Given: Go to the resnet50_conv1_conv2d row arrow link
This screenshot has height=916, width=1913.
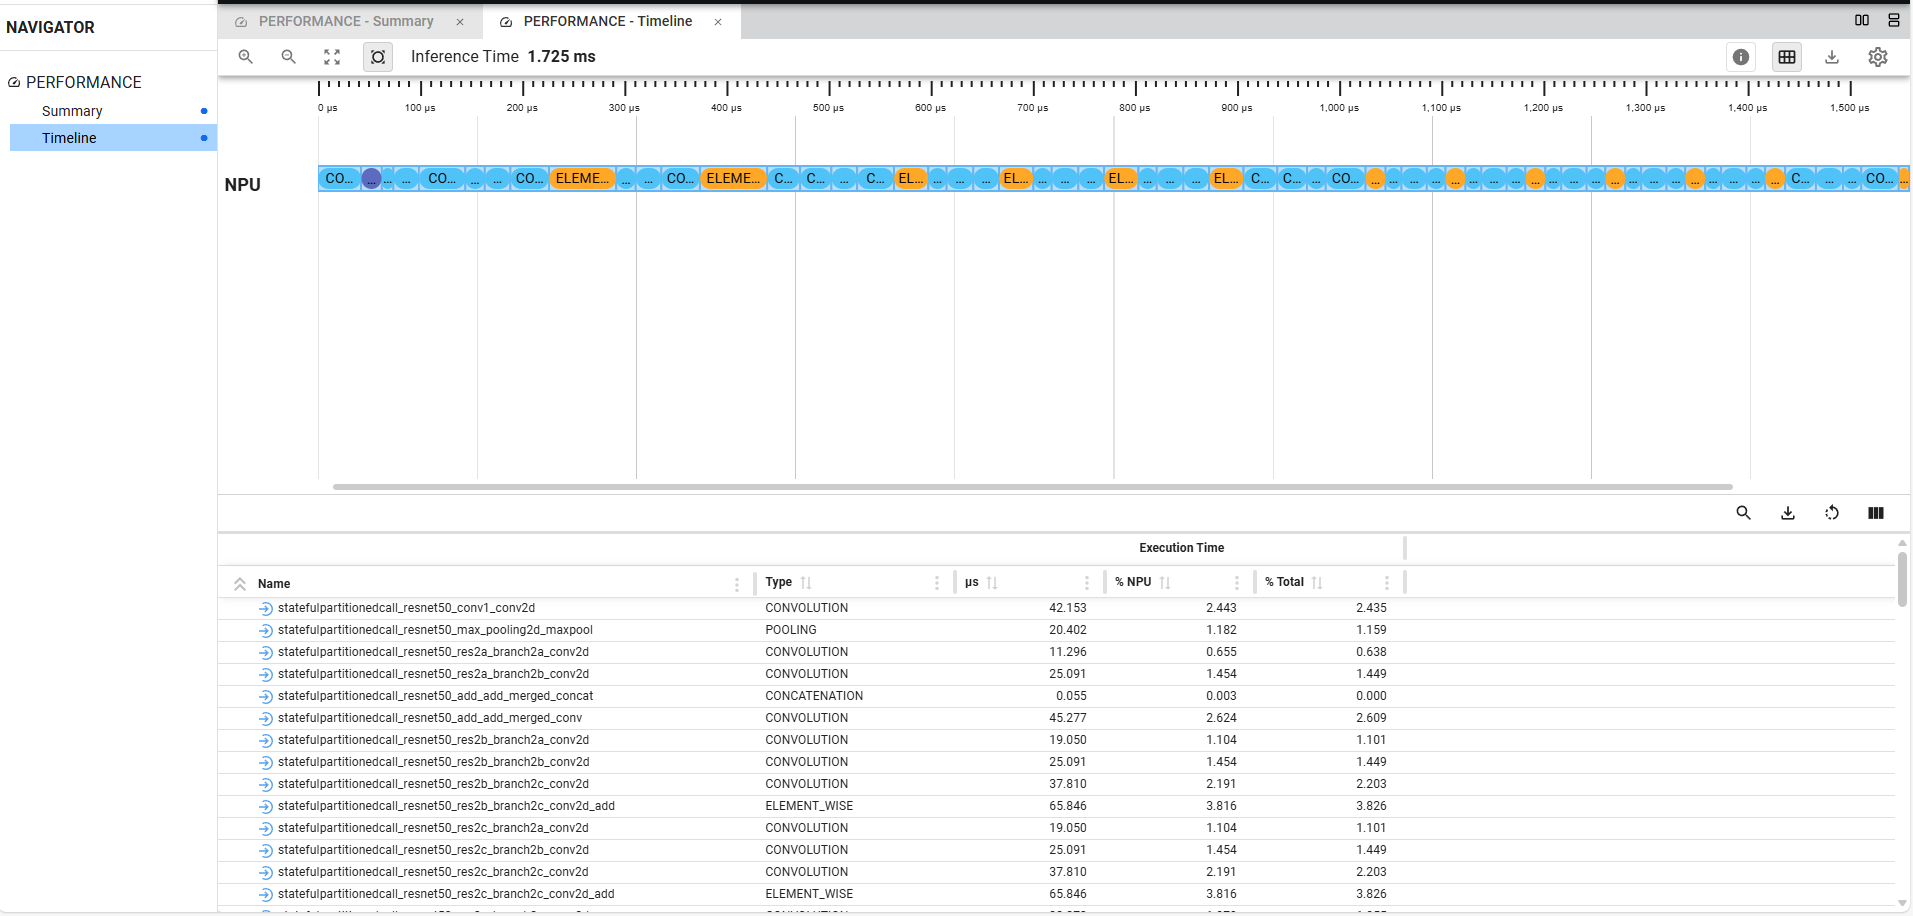Looking at the screenshot, I should tap(265, 608).
